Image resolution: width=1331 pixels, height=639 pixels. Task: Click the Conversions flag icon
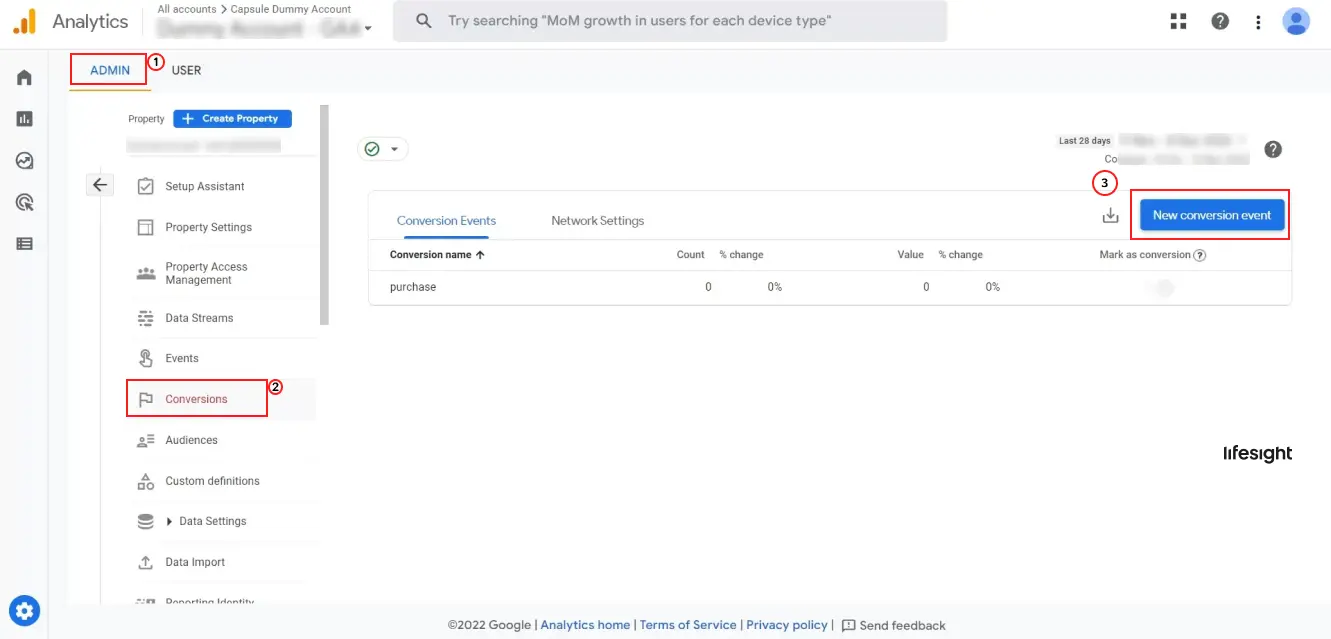click(146, 399)
